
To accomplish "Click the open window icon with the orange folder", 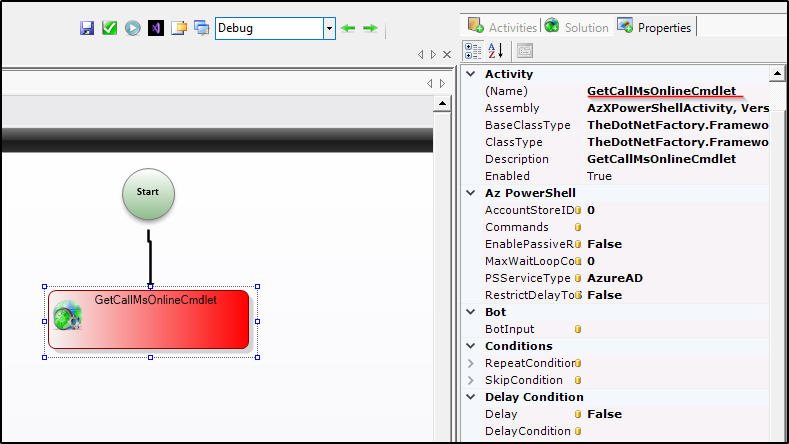I will (179, 28).
